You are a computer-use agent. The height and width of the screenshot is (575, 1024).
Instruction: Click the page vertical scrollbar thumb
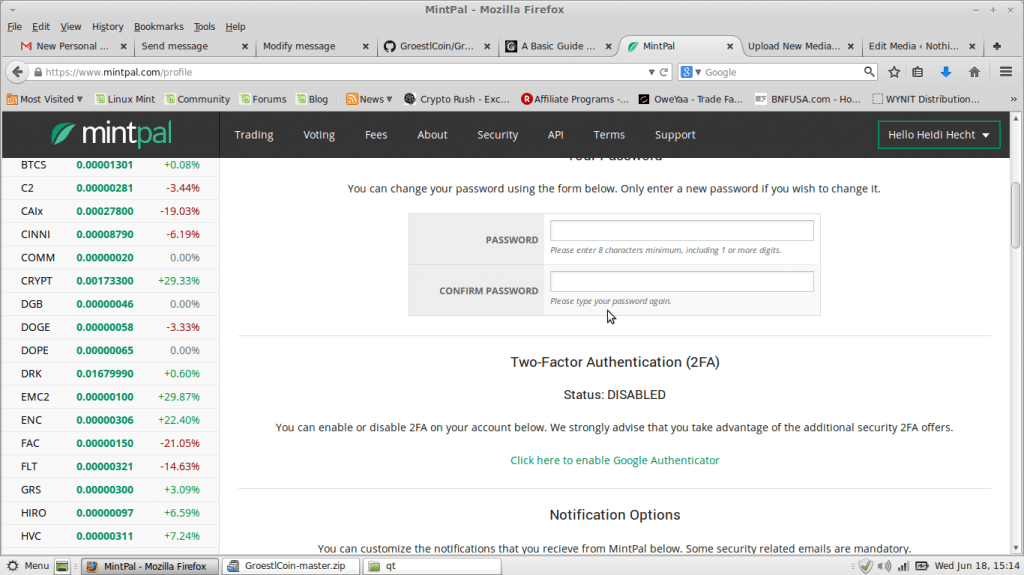[1016, 214]
